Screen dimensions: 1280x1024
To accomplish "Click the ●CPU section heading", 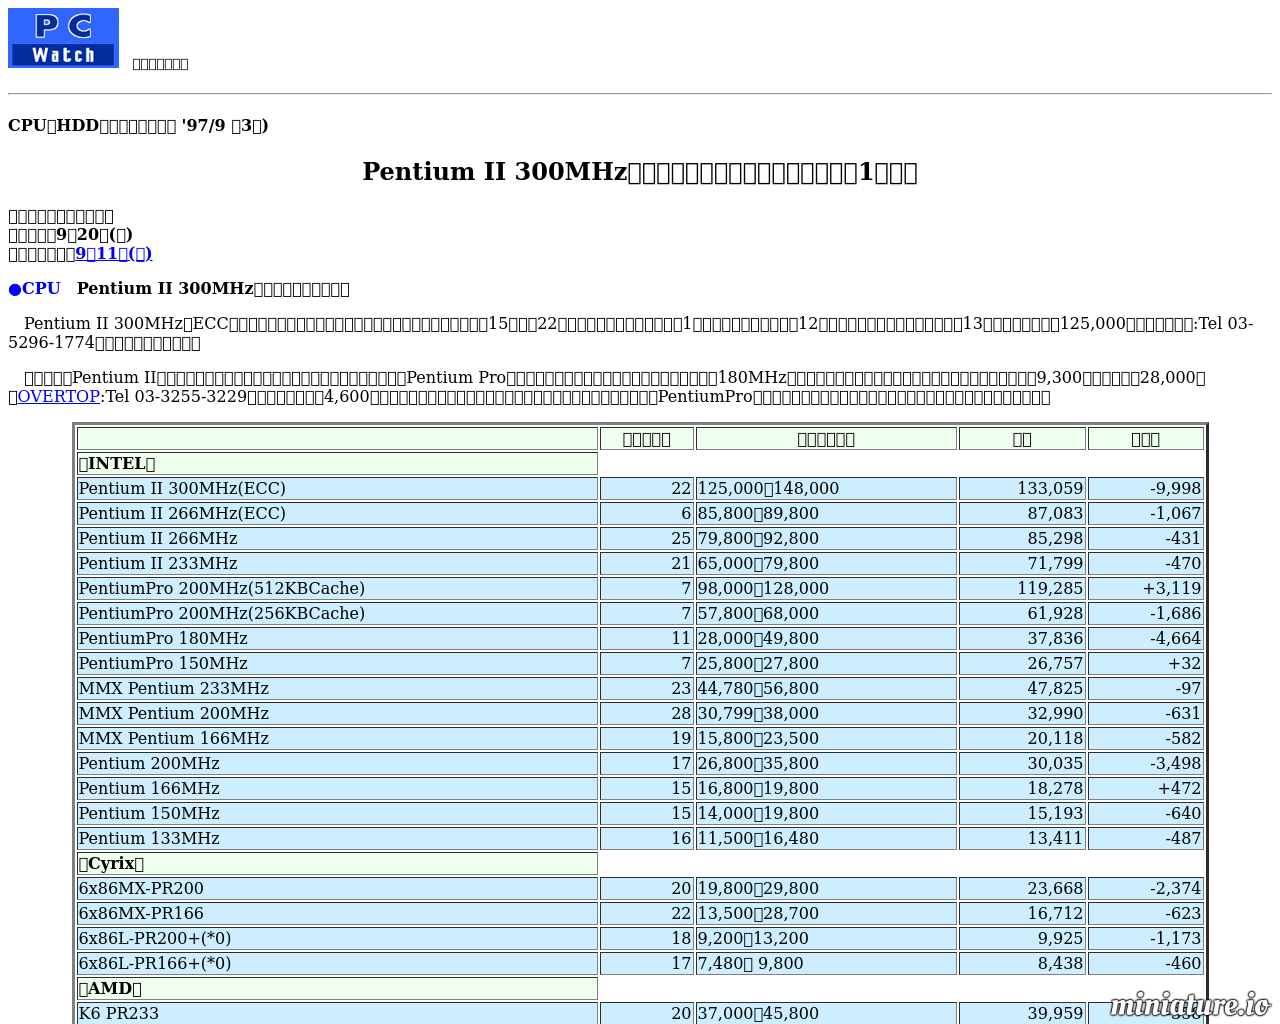I will click(x=34, y=289).
